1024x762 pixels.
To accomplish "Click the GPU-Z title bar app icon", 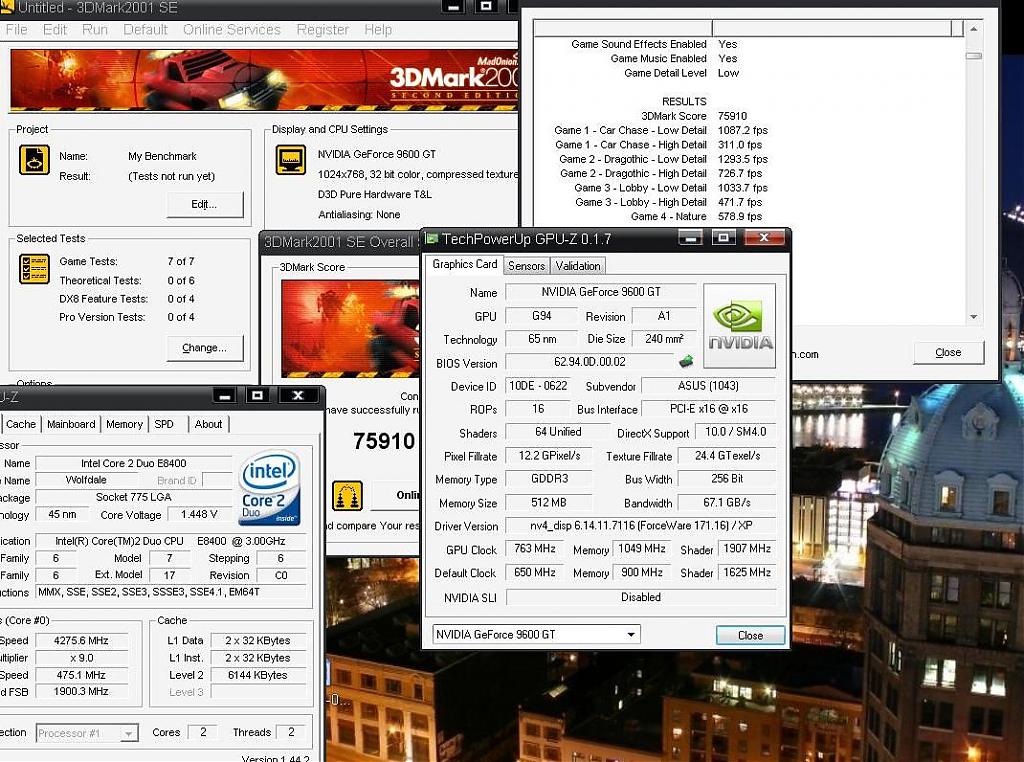I will click(x=432, y=238).
